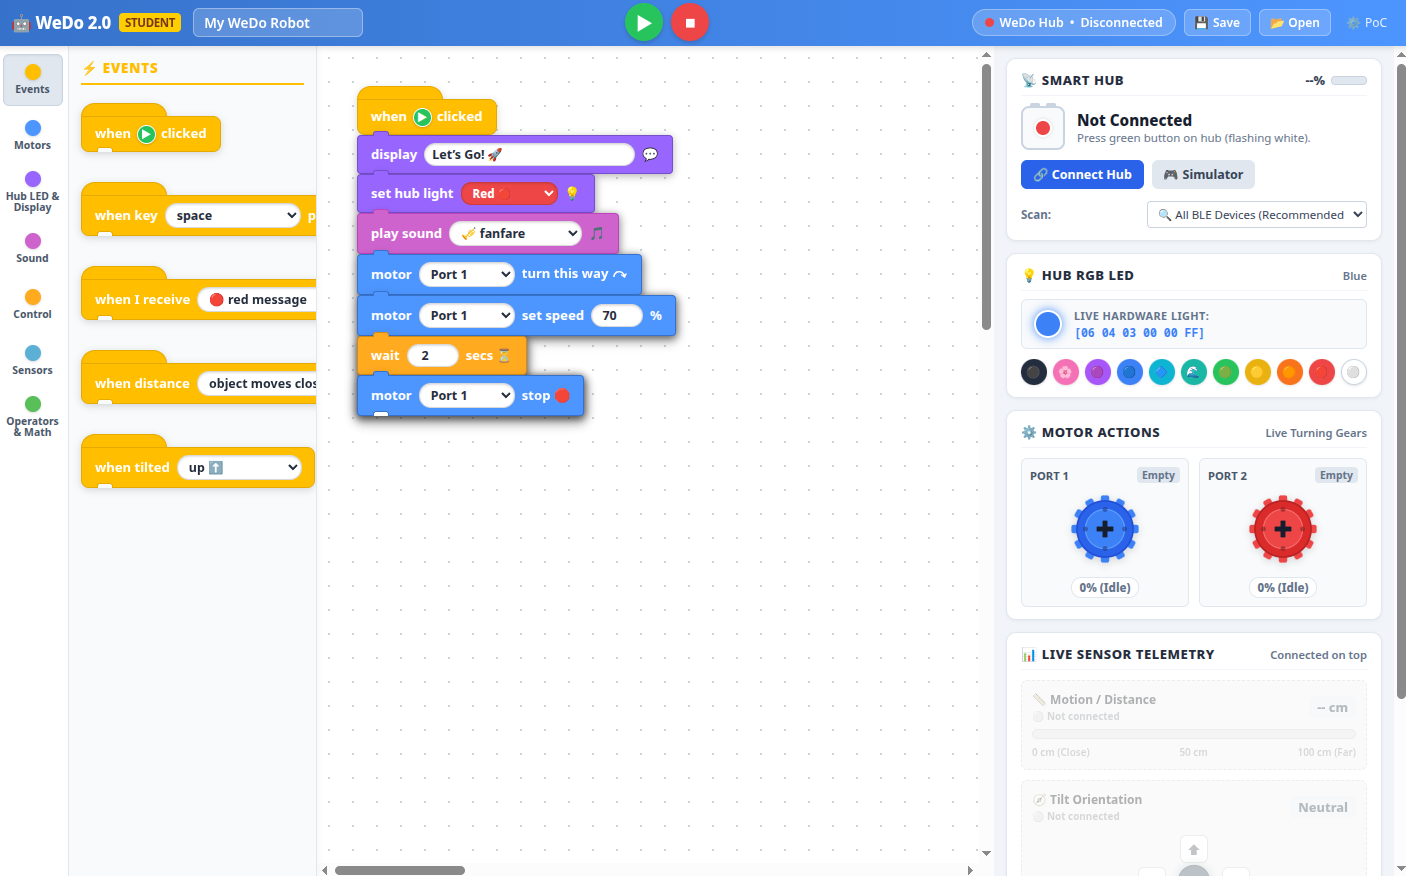Open Port 1 dropdown in turn this way block

pyautogui.click(x=467, y=274)
